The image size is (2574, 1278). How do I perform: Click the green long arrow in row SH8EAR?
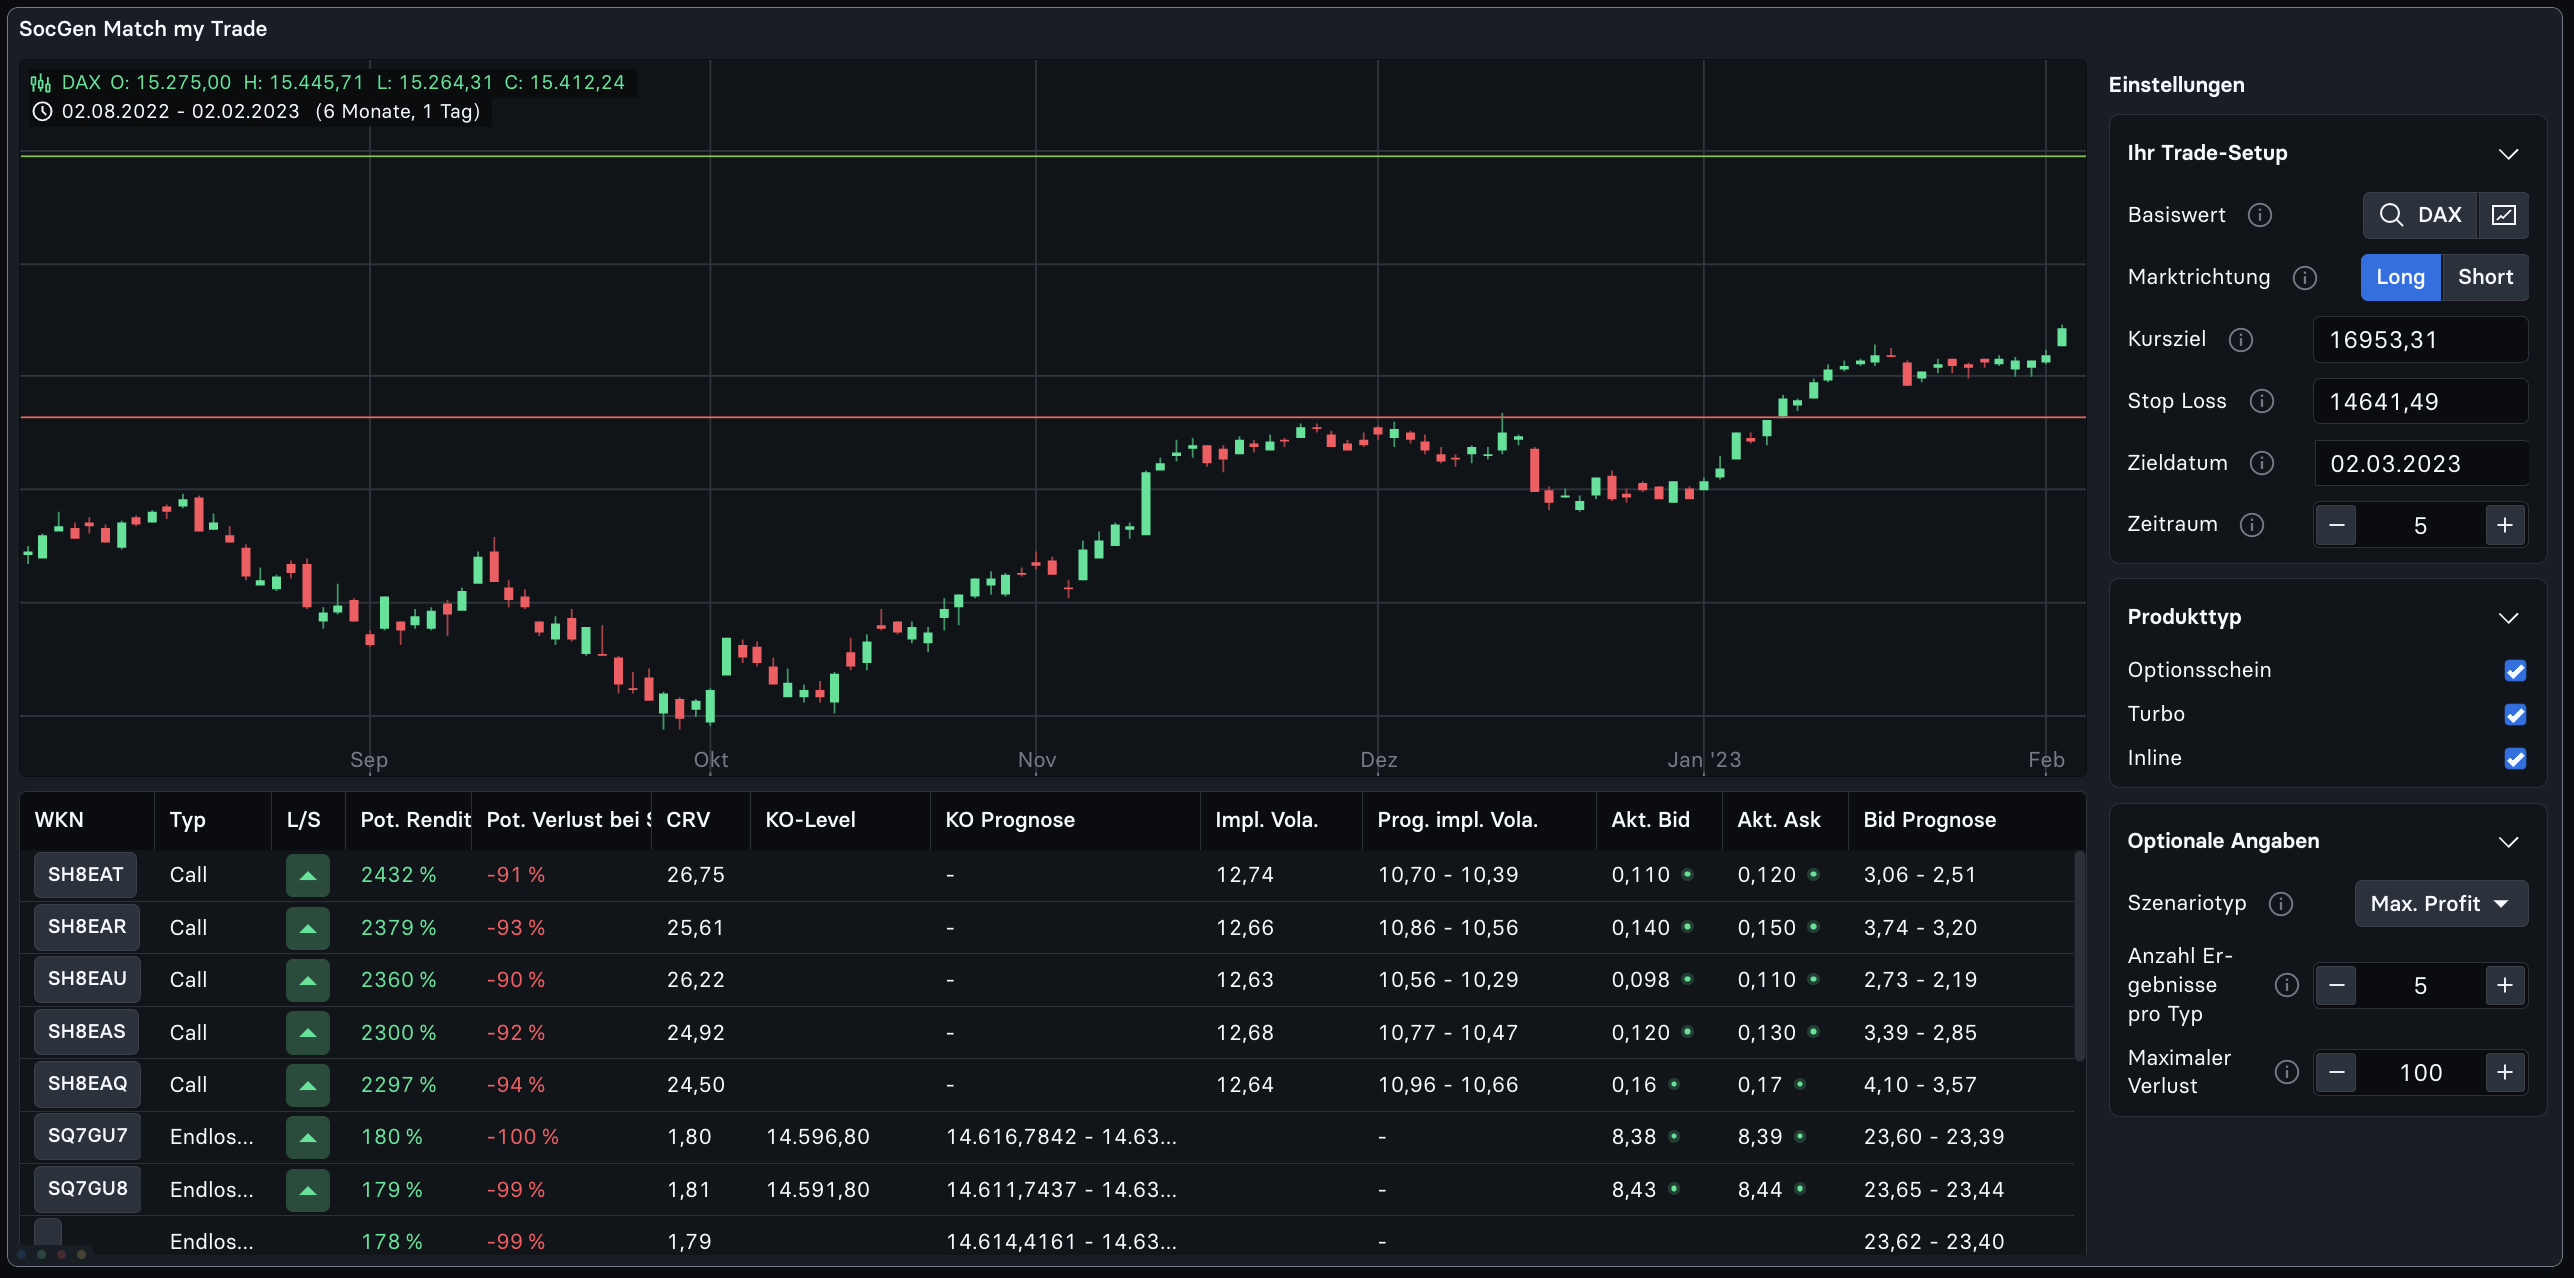[x=308, y=928]
